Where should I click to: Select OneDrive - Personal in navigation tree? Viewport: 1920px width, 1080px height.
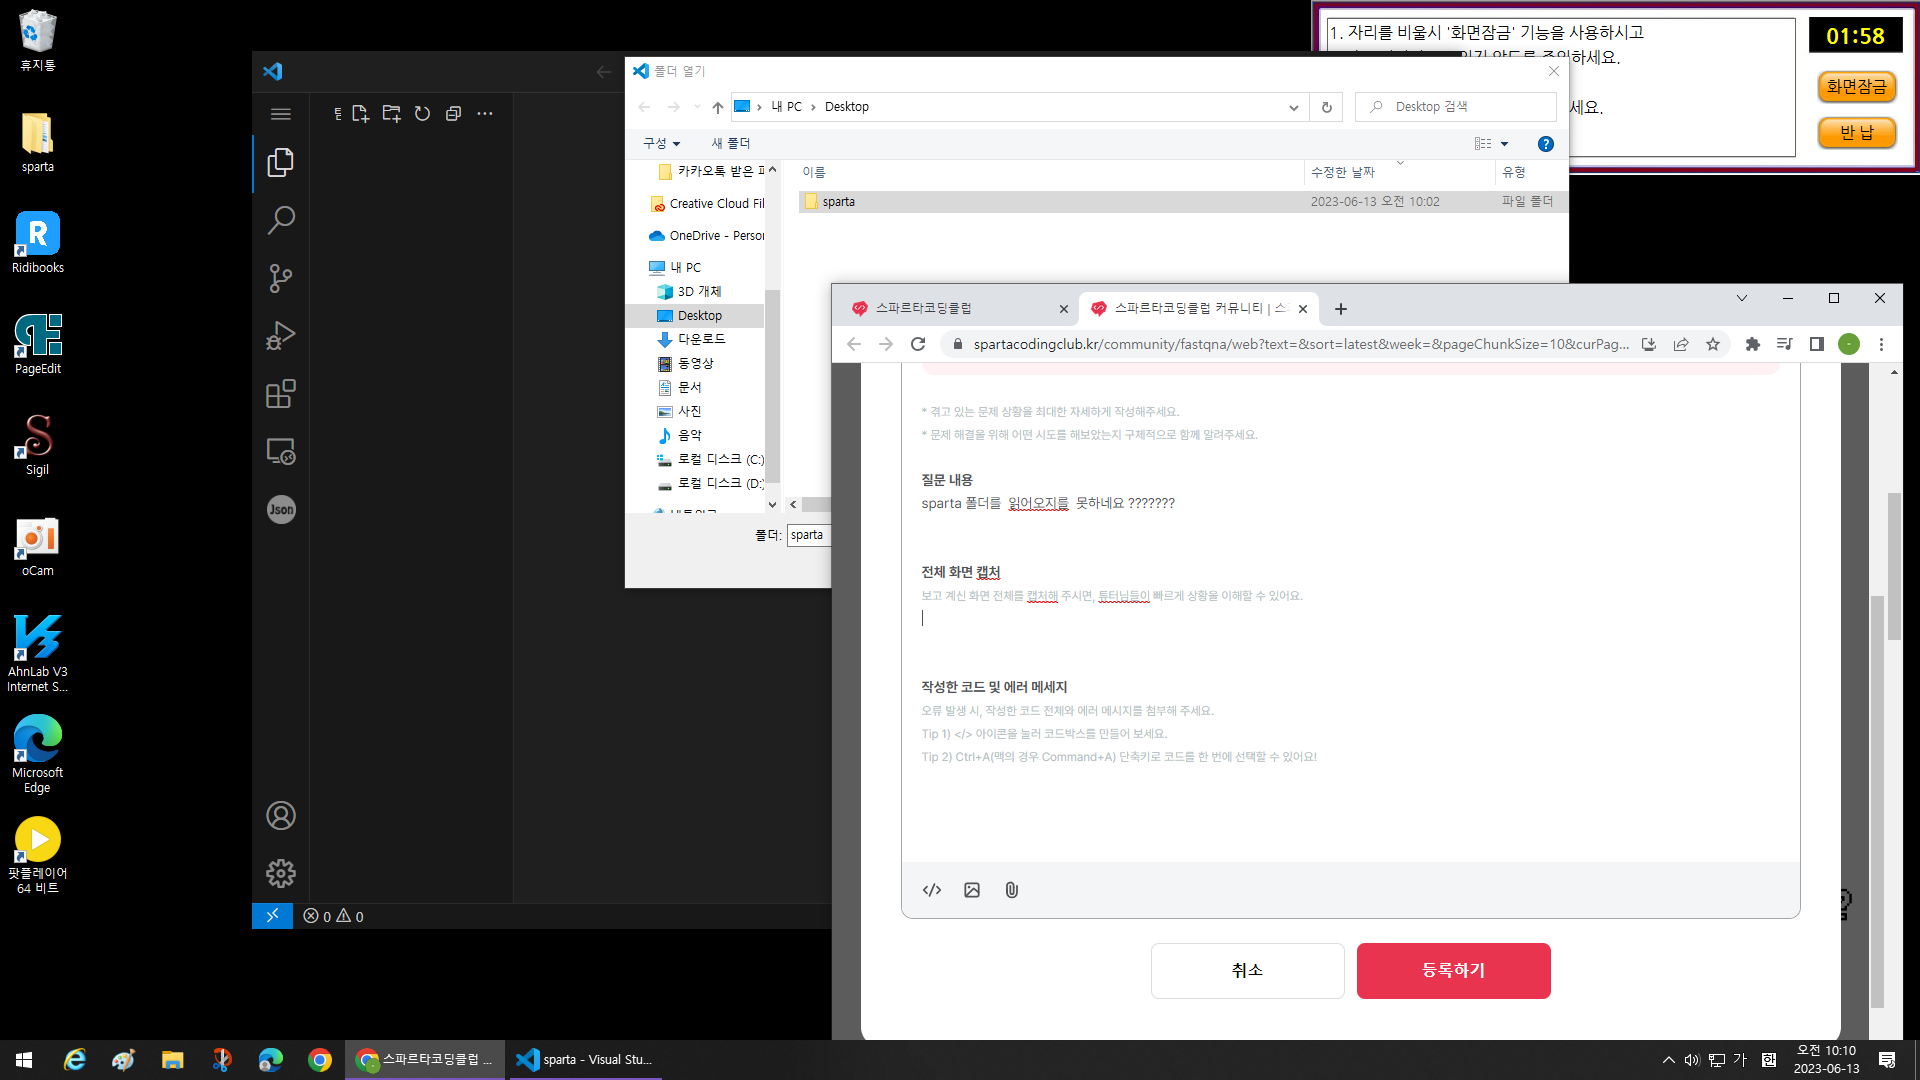click(x=704, y=236)
